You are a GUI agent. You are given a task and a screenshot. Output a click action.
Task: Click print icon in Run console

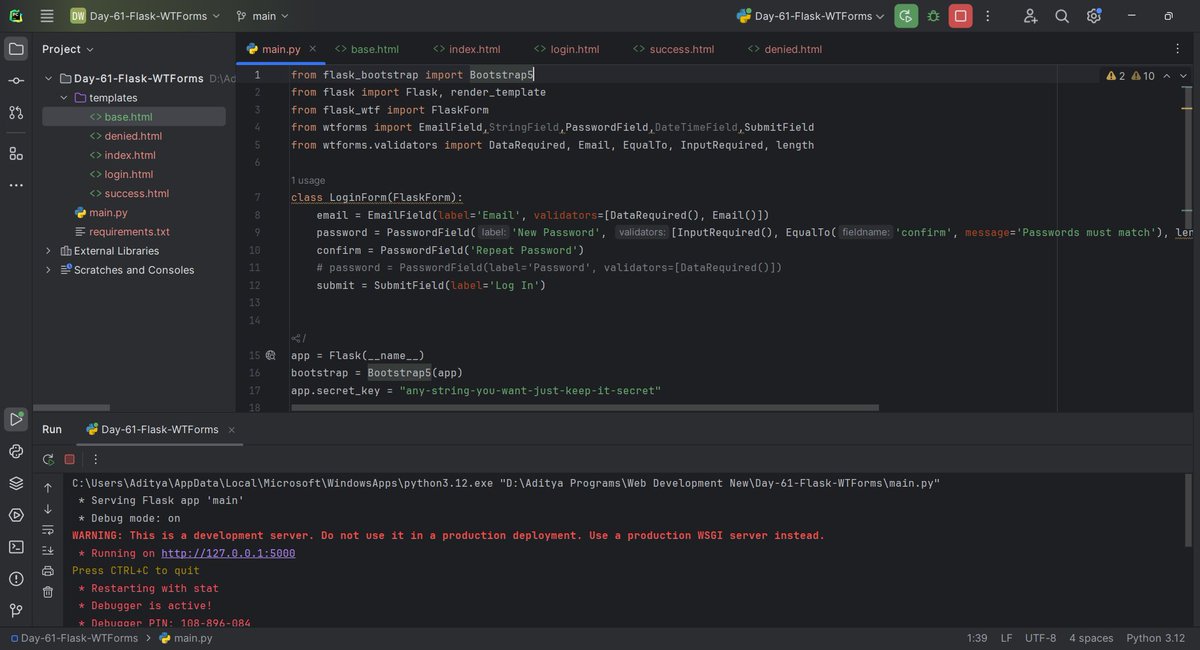[48, 571]
